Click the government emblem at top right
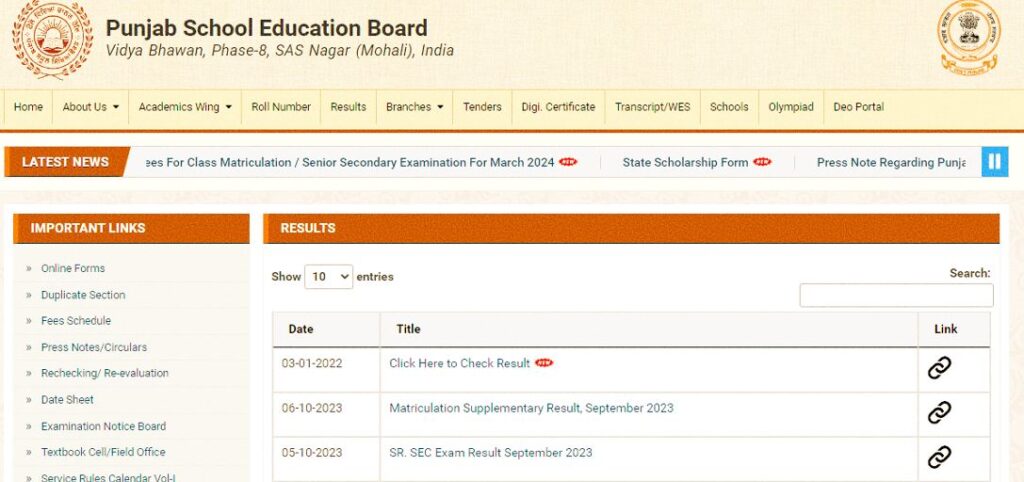The width and height of the screenshot is (1024, 482). (968, 38)
